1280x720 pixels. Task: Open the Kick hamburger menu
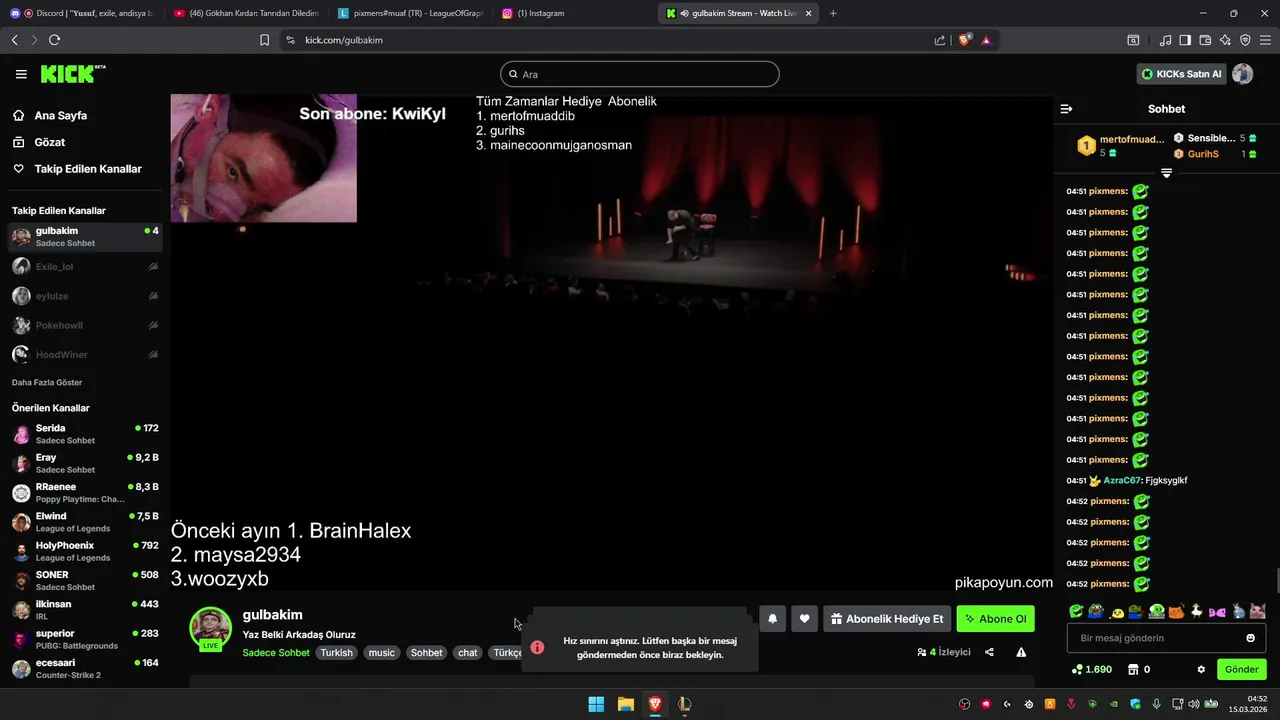point(21,74)
